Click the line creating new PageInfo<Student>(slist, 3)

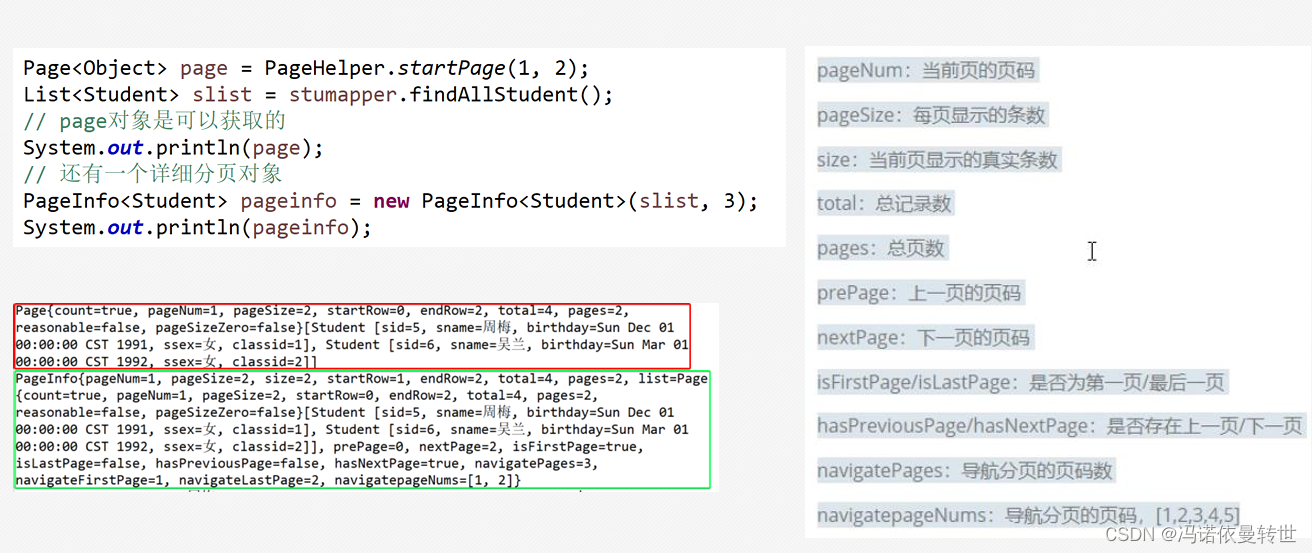tap(391, 201)
